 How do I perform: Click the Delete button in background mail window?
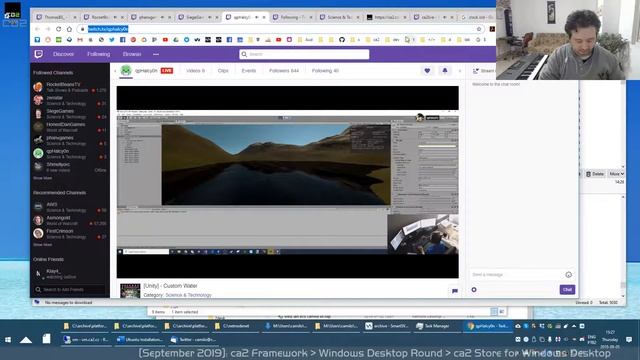coord(595,174)
